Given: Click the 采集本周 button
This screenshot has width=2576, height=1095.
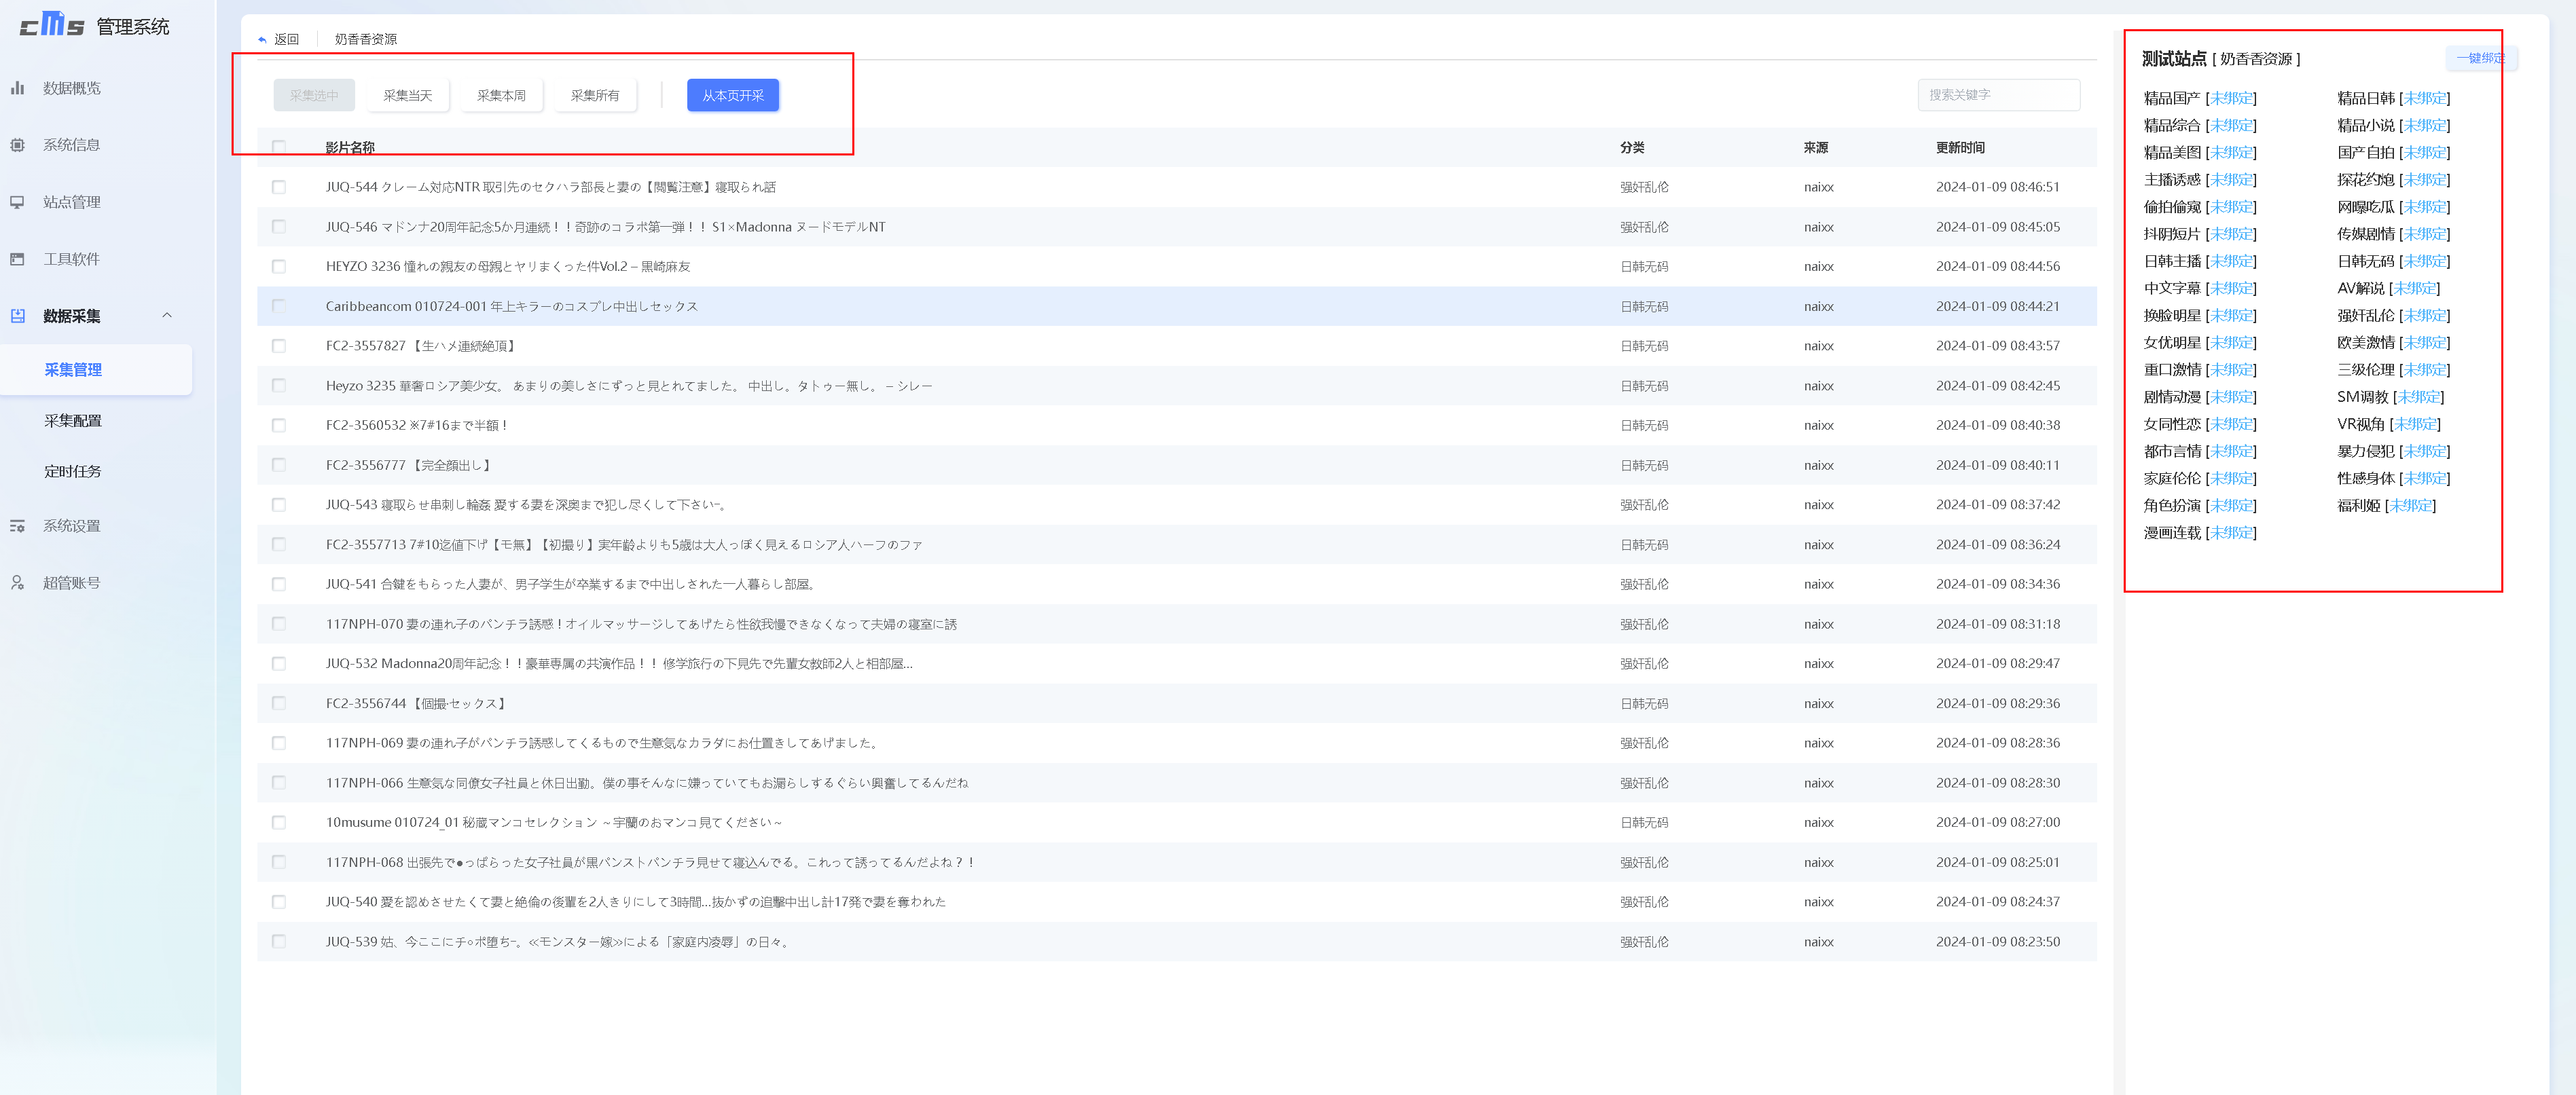Looking at the screenshot, I should pyautogui.click(x=501, y=96).
